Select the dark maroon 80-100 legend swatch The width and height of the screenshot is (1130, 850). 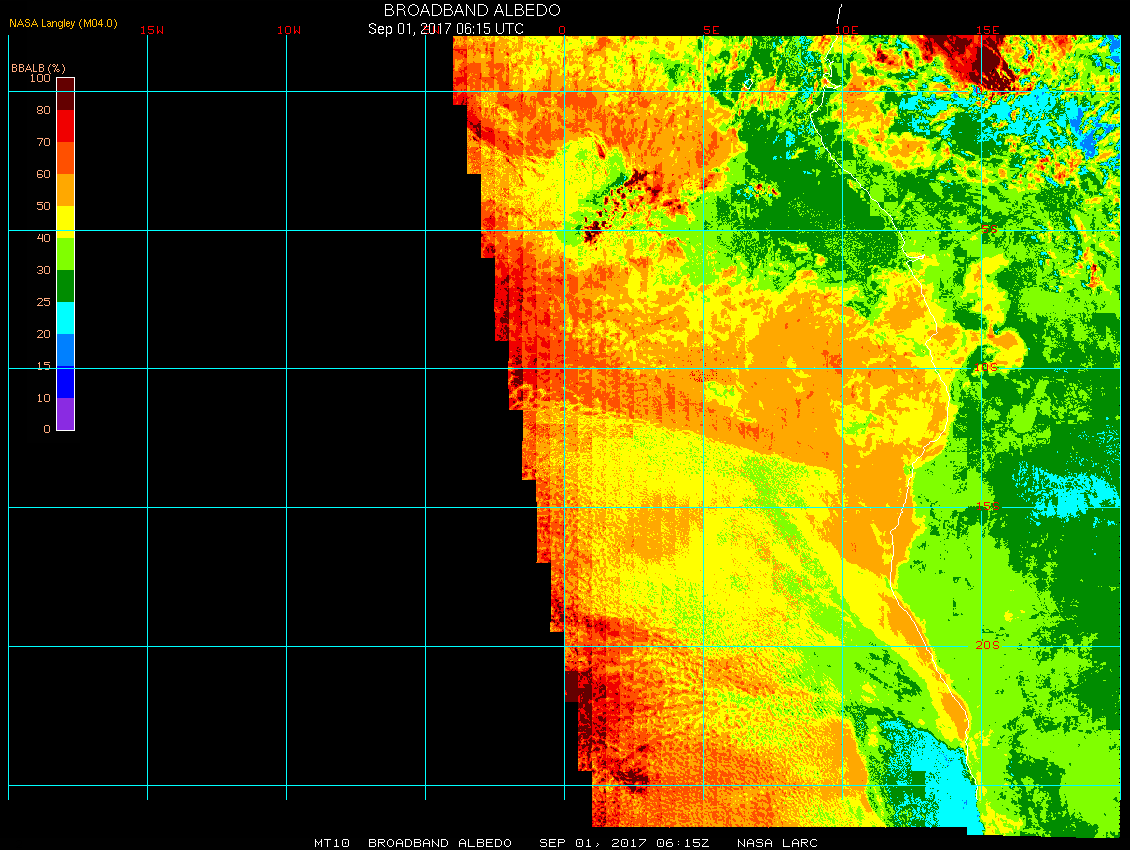66,94
